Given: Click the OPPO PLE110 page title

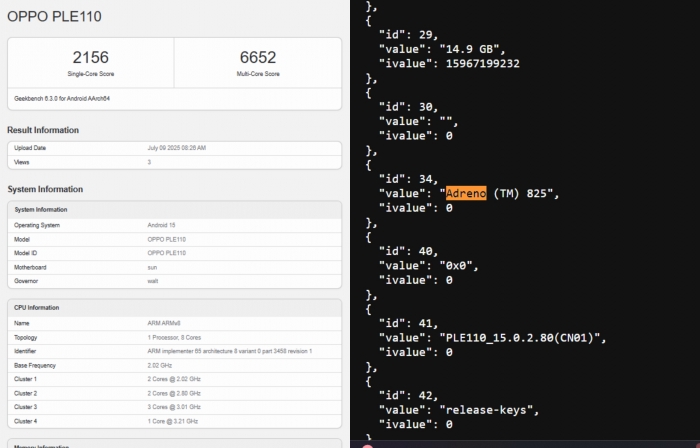Looking at the screenshot, I should (x=54, y=17).
